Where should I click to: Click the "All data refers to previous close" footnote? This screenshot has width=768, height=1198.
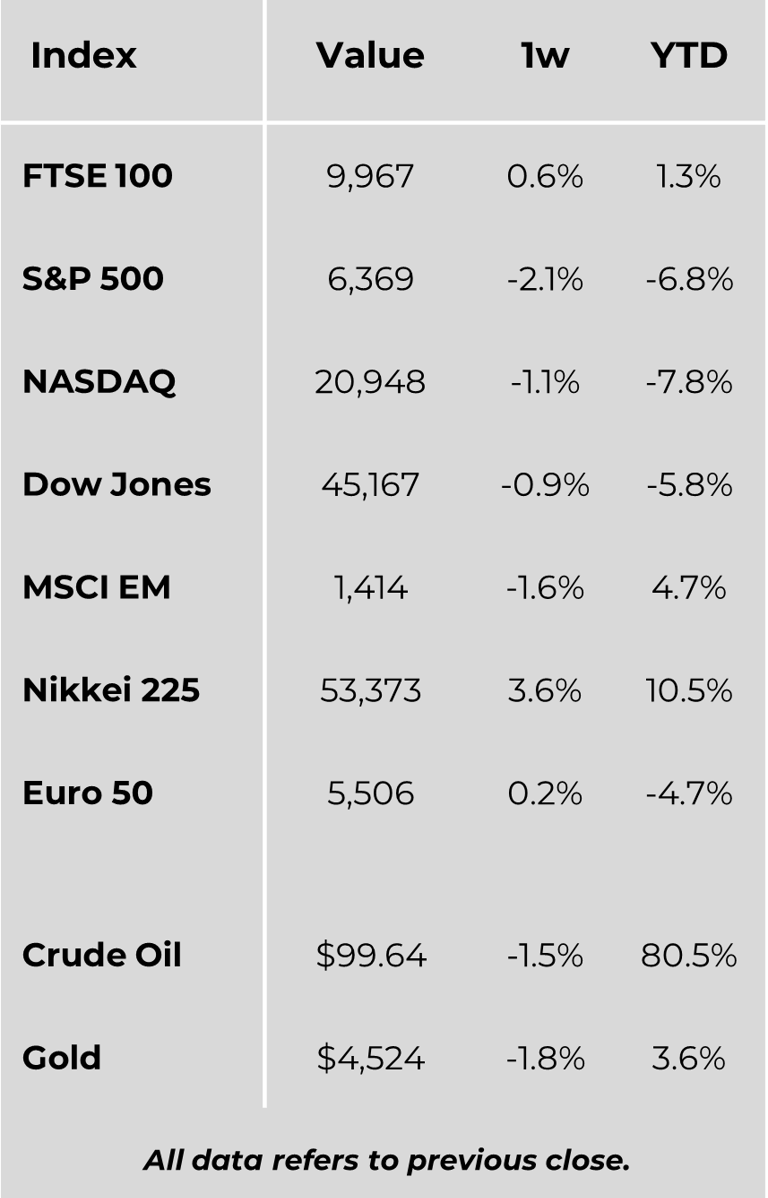pyautogui.click(x=387, y=1160)
